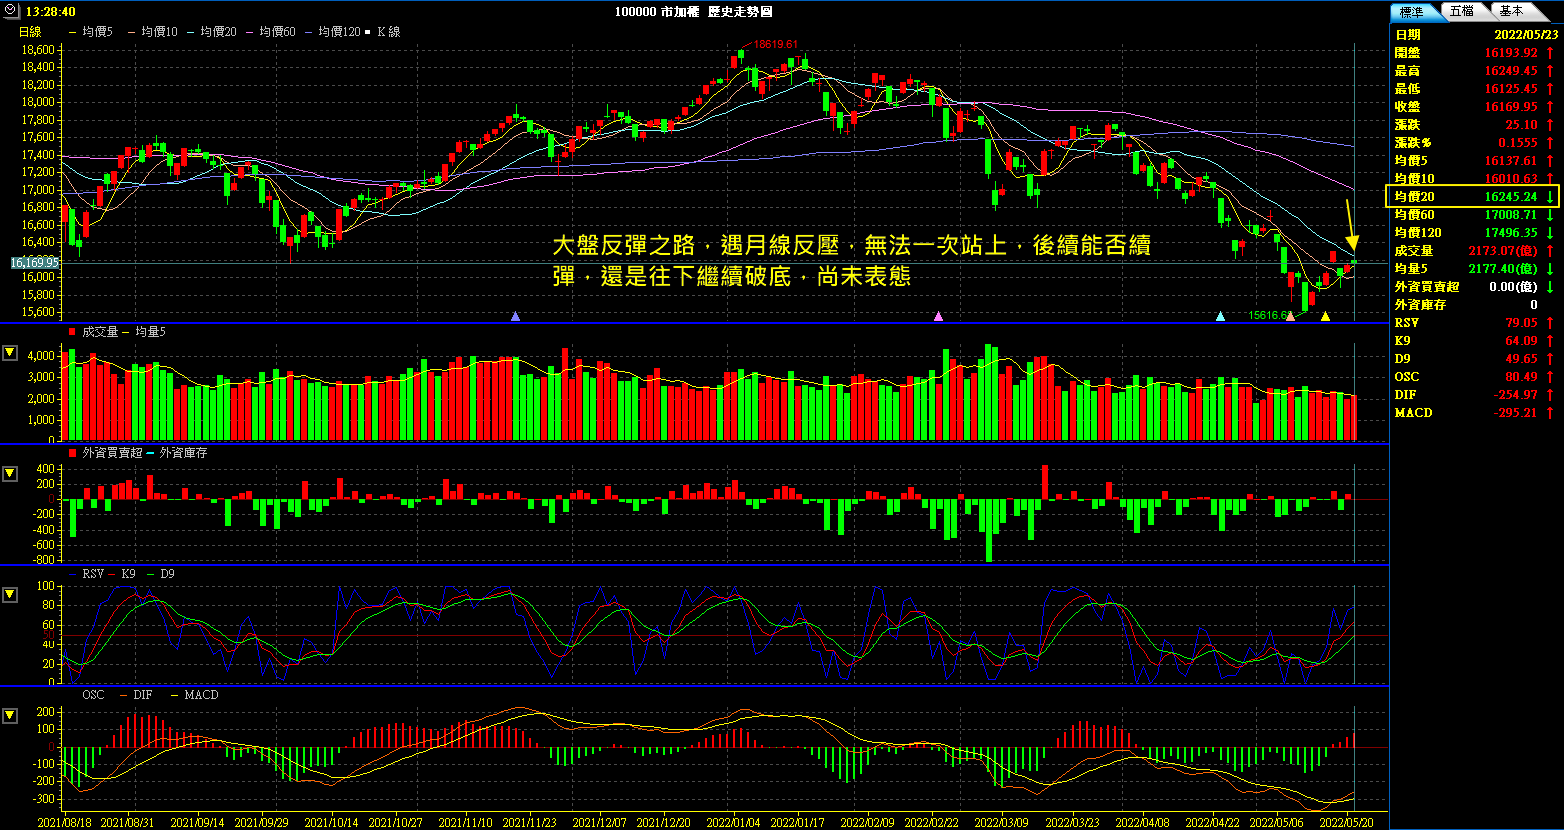Viewport: 1565px width, 830px height.
Task: Click the 均價60 legend color line
Action: point(250,32)
